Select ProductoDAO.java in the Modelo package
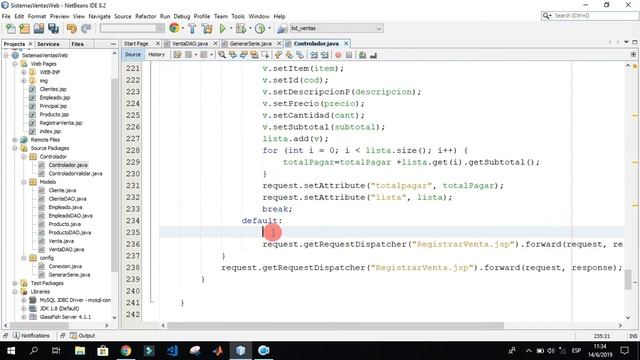The height and width of the screenshot is (360, 640). [x=70, y=233]
